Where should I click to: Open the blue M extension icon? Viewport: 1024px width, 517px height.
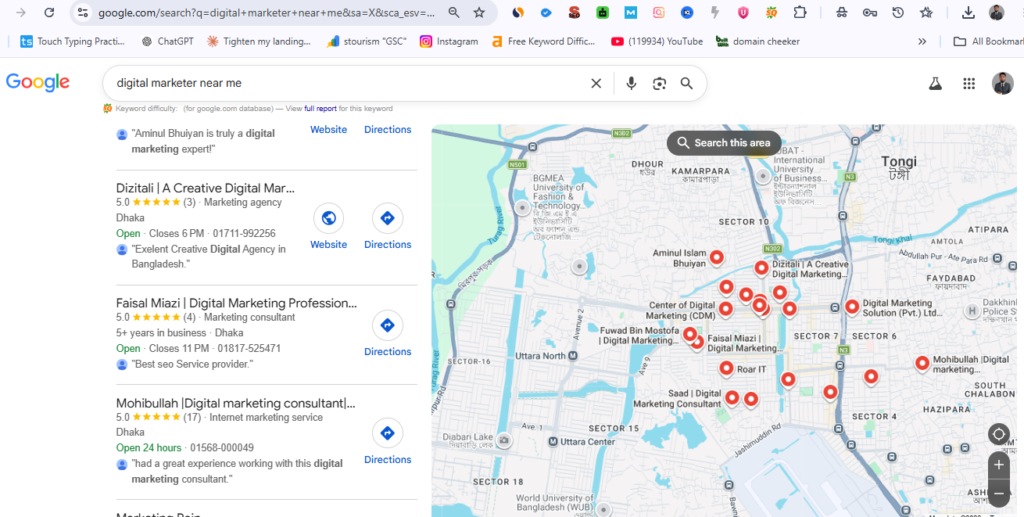pos(630,12)
